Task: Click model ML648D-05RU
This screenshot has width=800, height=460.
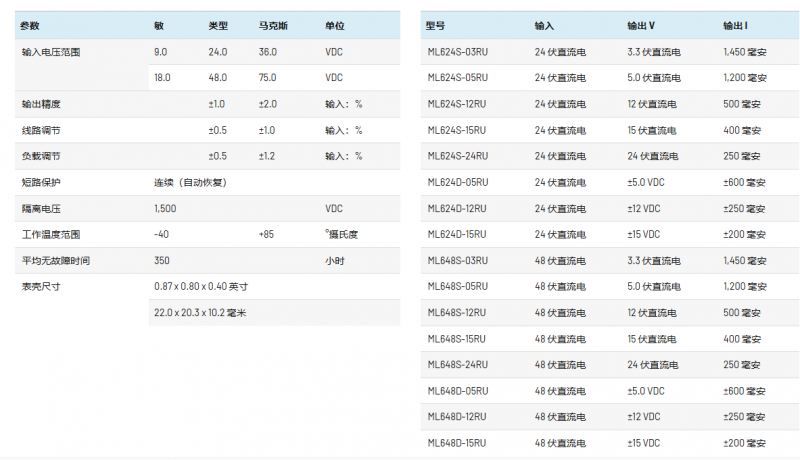Action: tap(457, 391)
